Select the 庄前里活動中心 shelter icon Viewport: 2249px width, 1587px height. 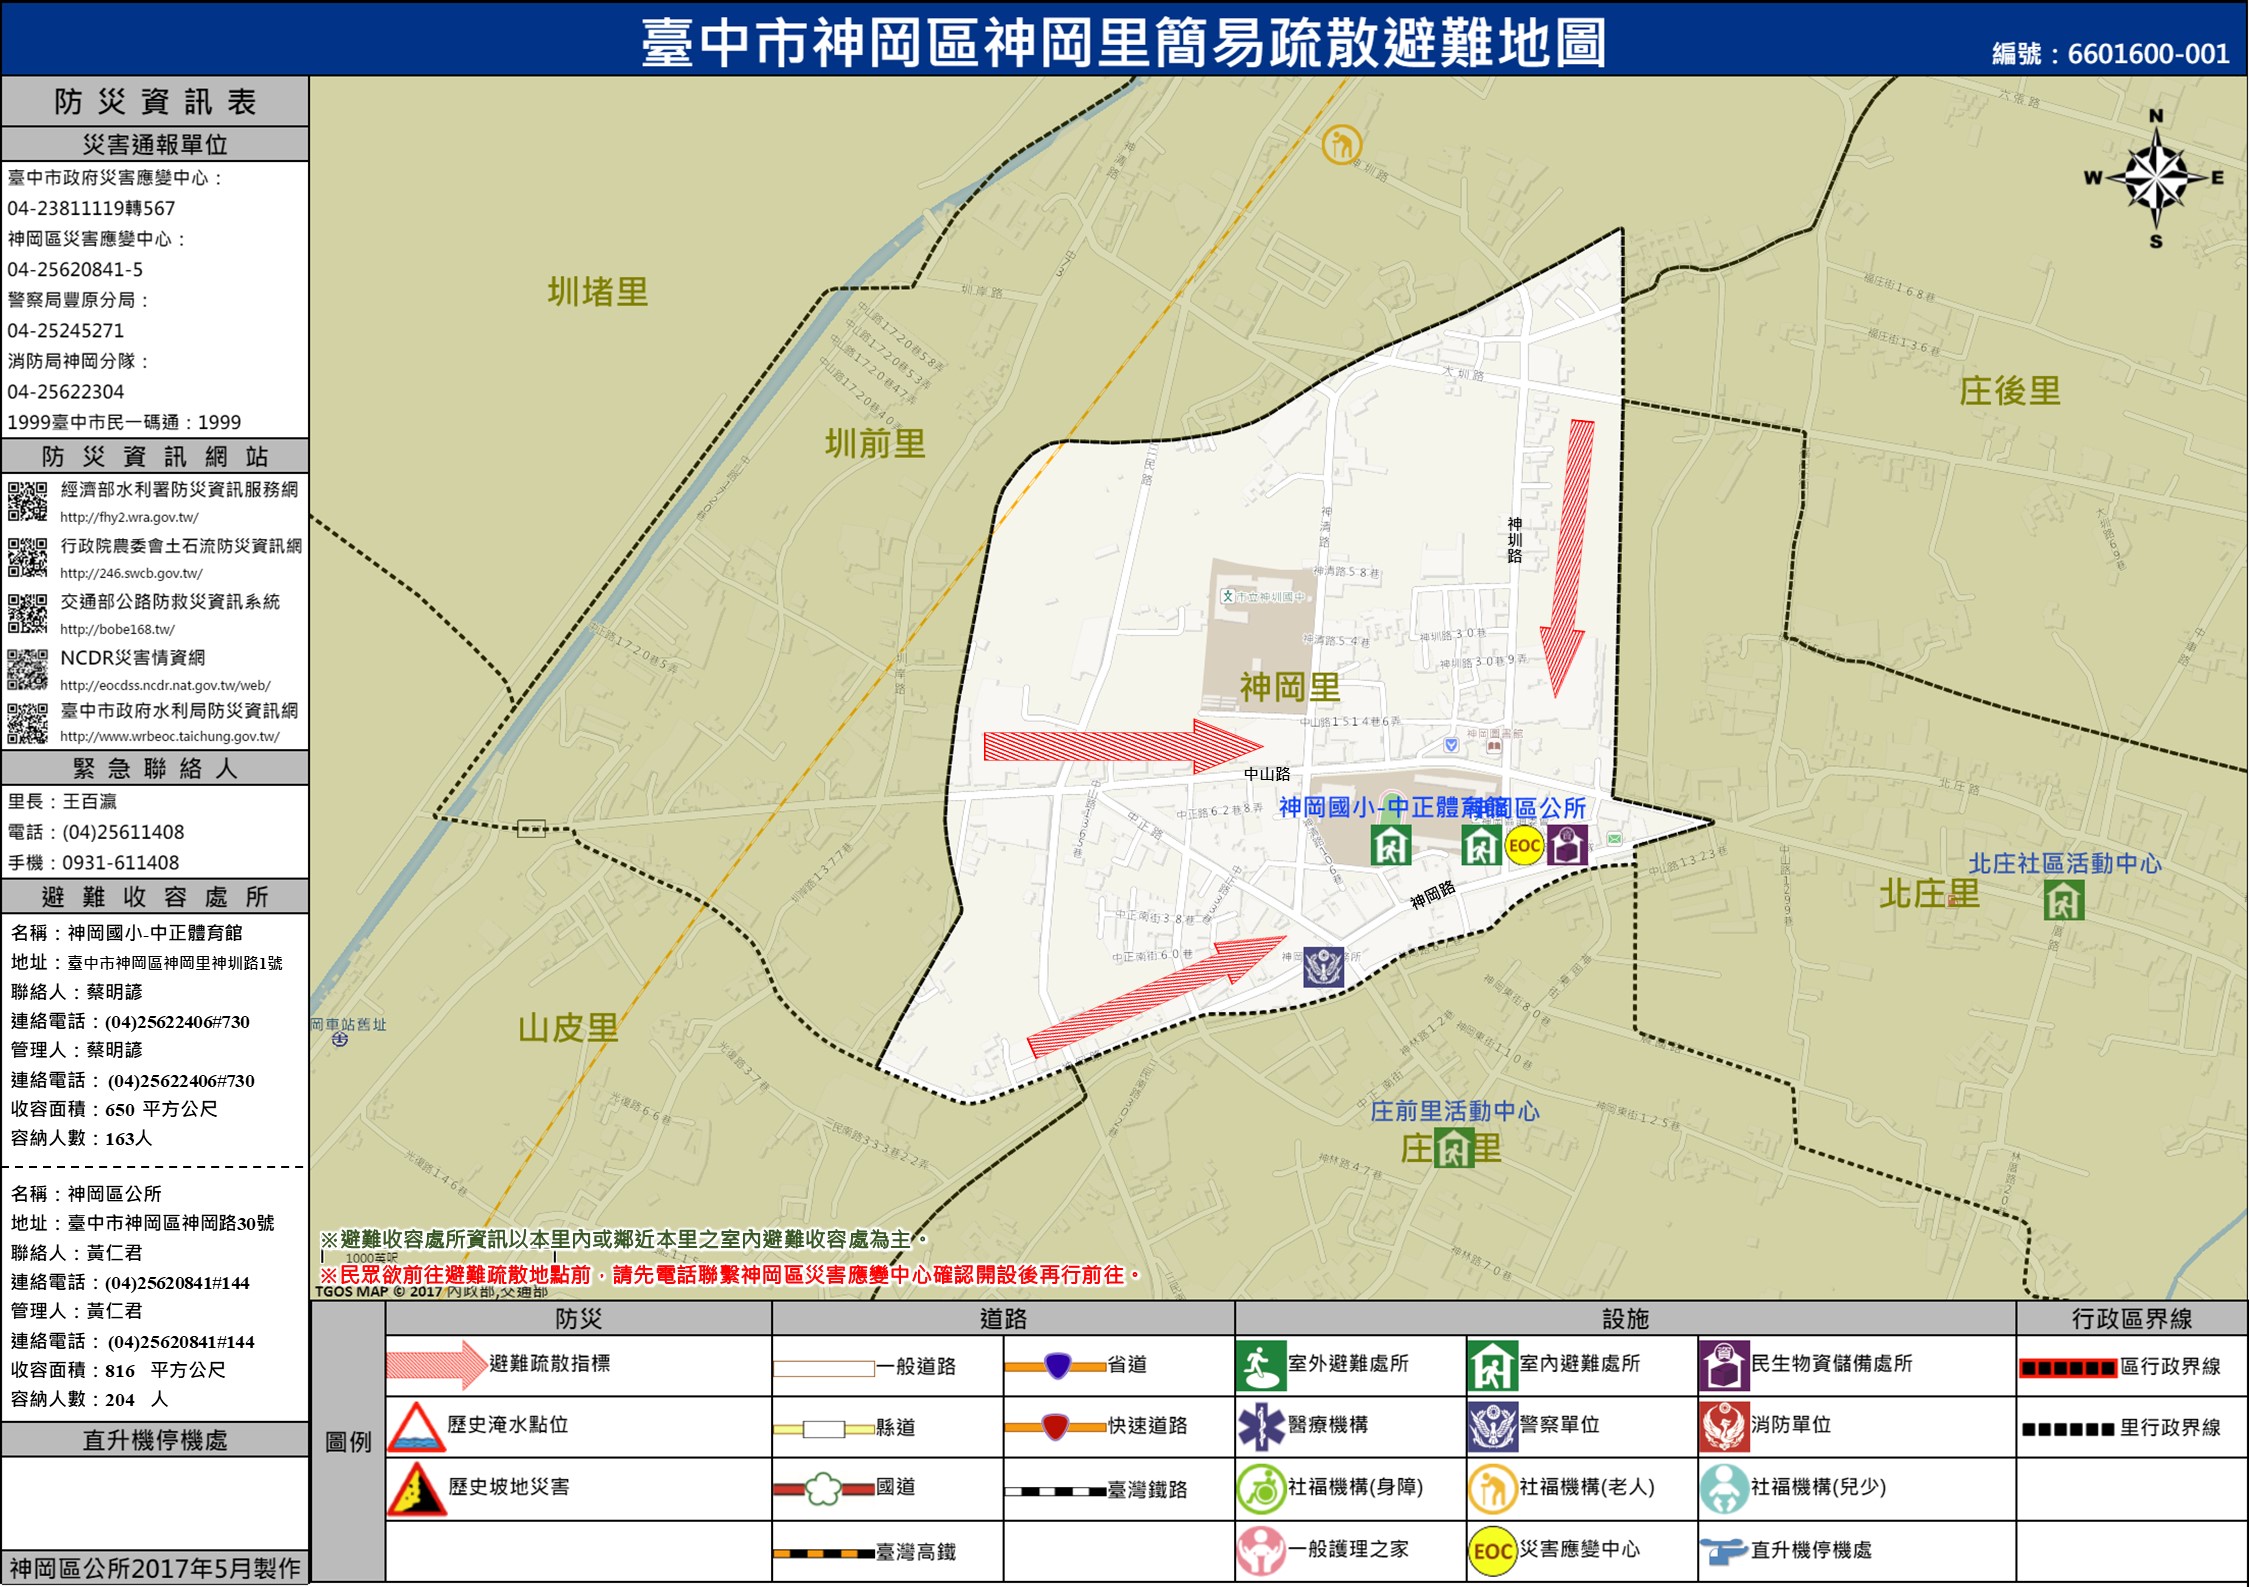tap(1454, 1148)
